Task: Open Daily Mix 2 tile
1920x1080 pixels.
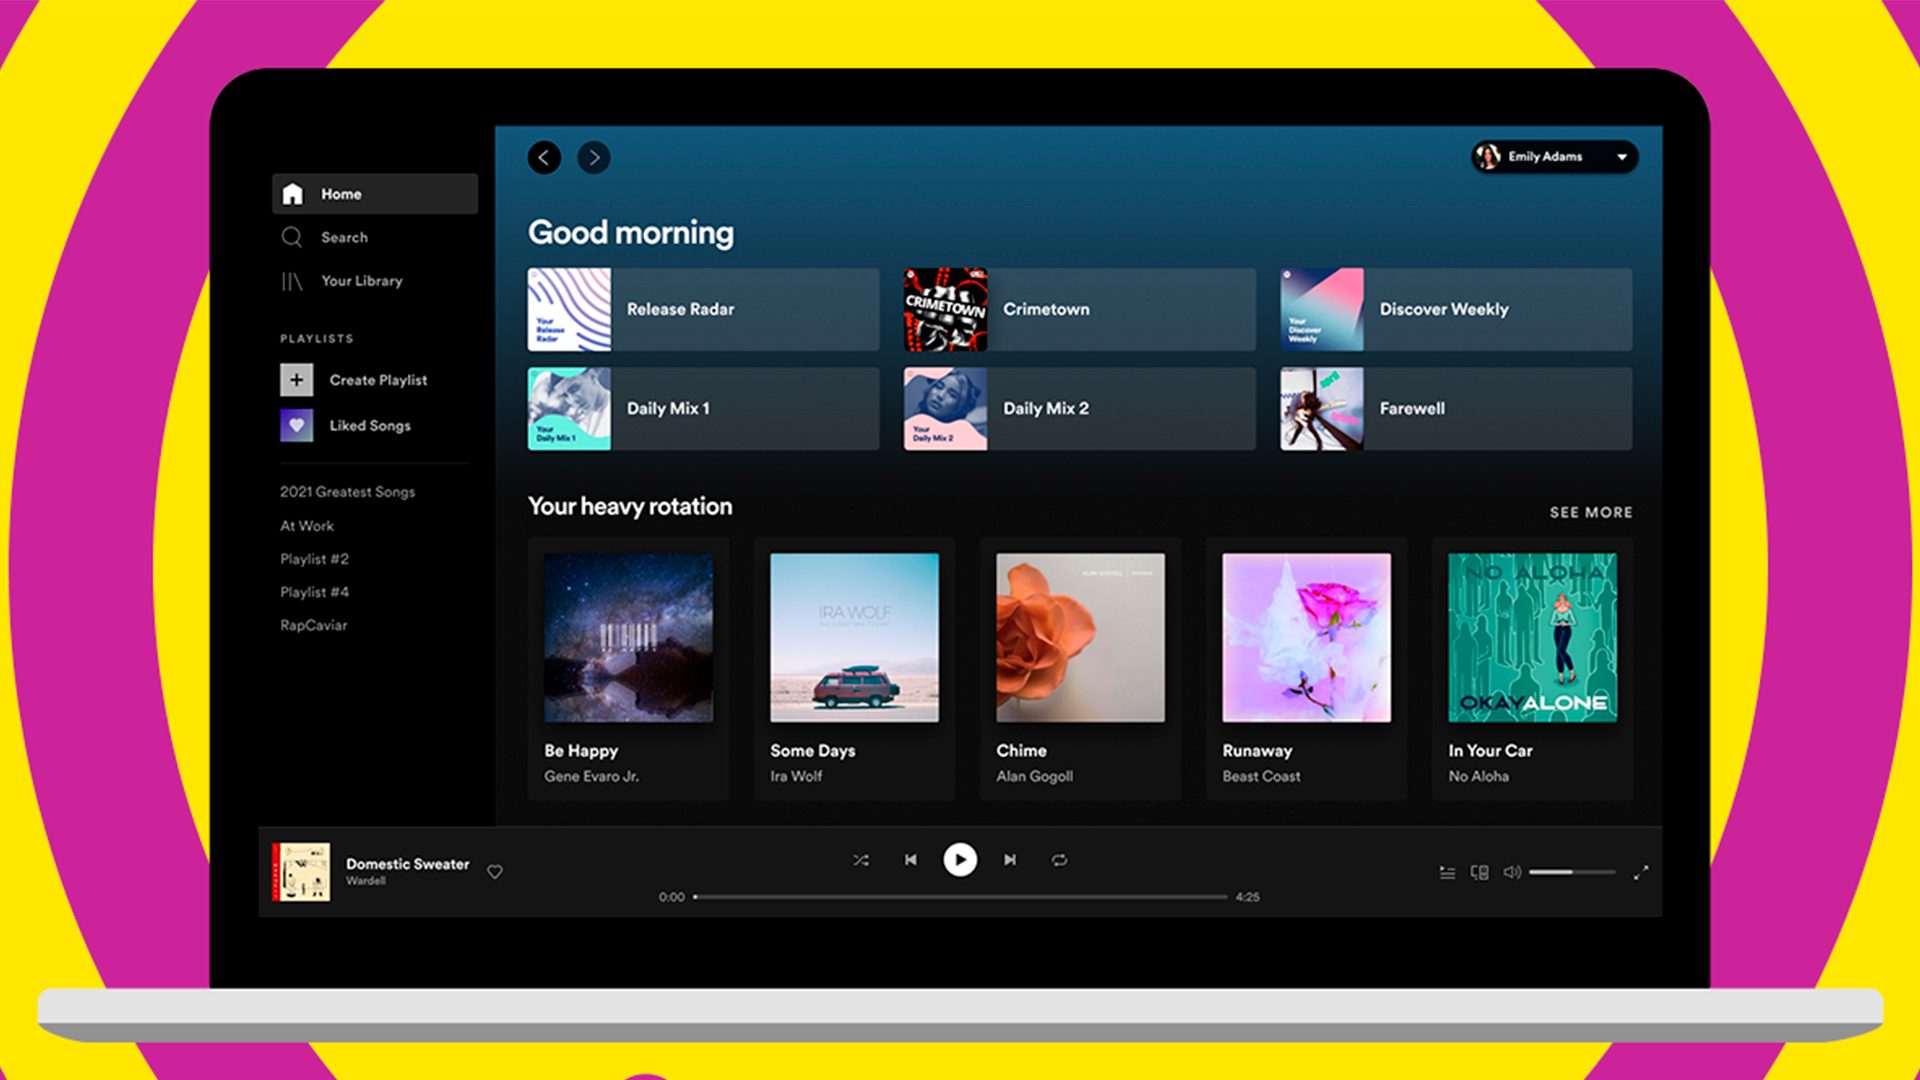Action: [x=1079, y=408]
